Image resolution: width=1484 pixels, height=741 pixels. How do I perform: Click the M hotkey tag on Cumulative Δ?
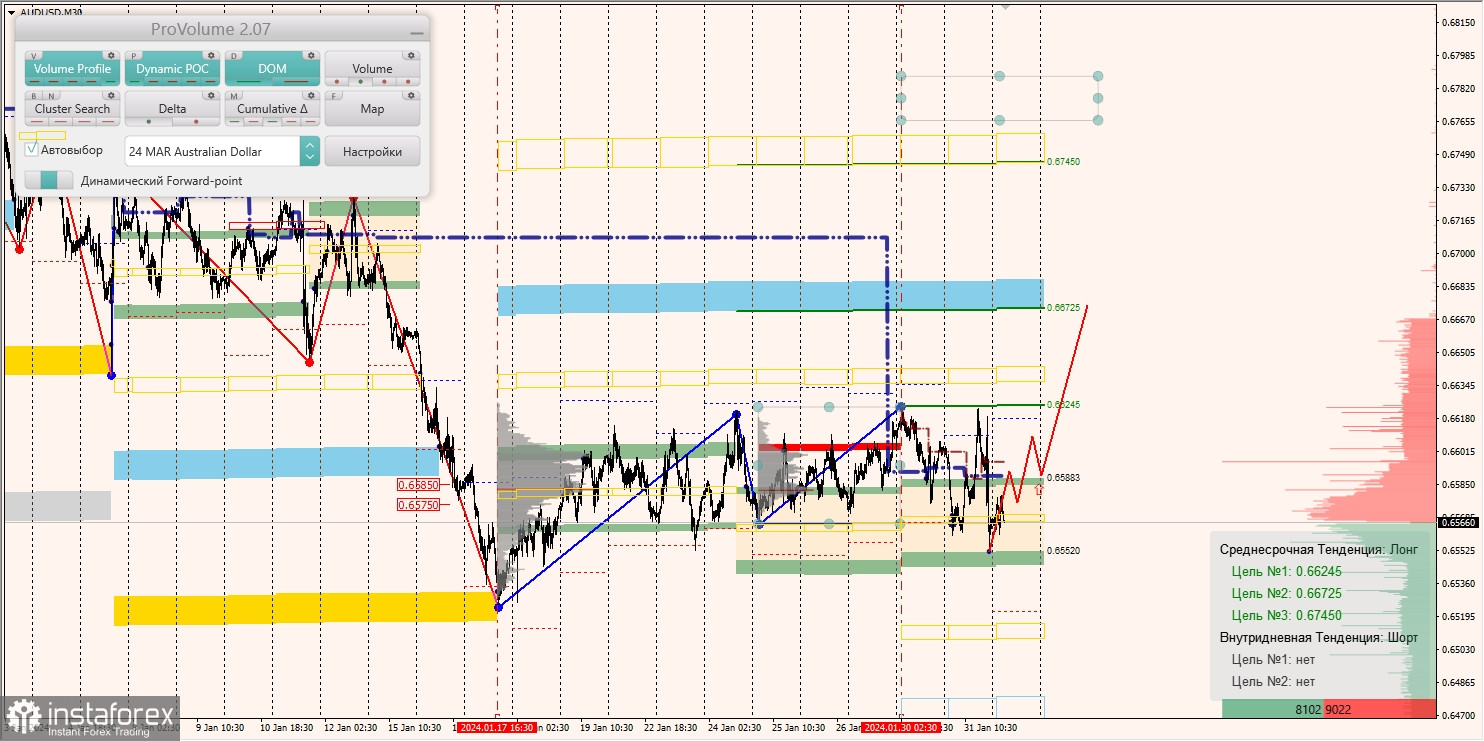[235, 96]
